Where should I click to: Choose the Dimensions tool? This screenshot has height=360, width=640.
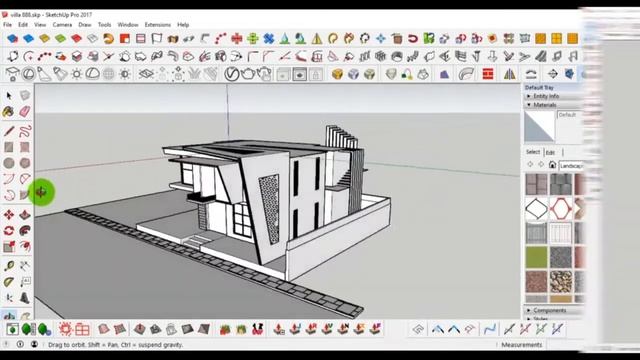coord(25,266)
